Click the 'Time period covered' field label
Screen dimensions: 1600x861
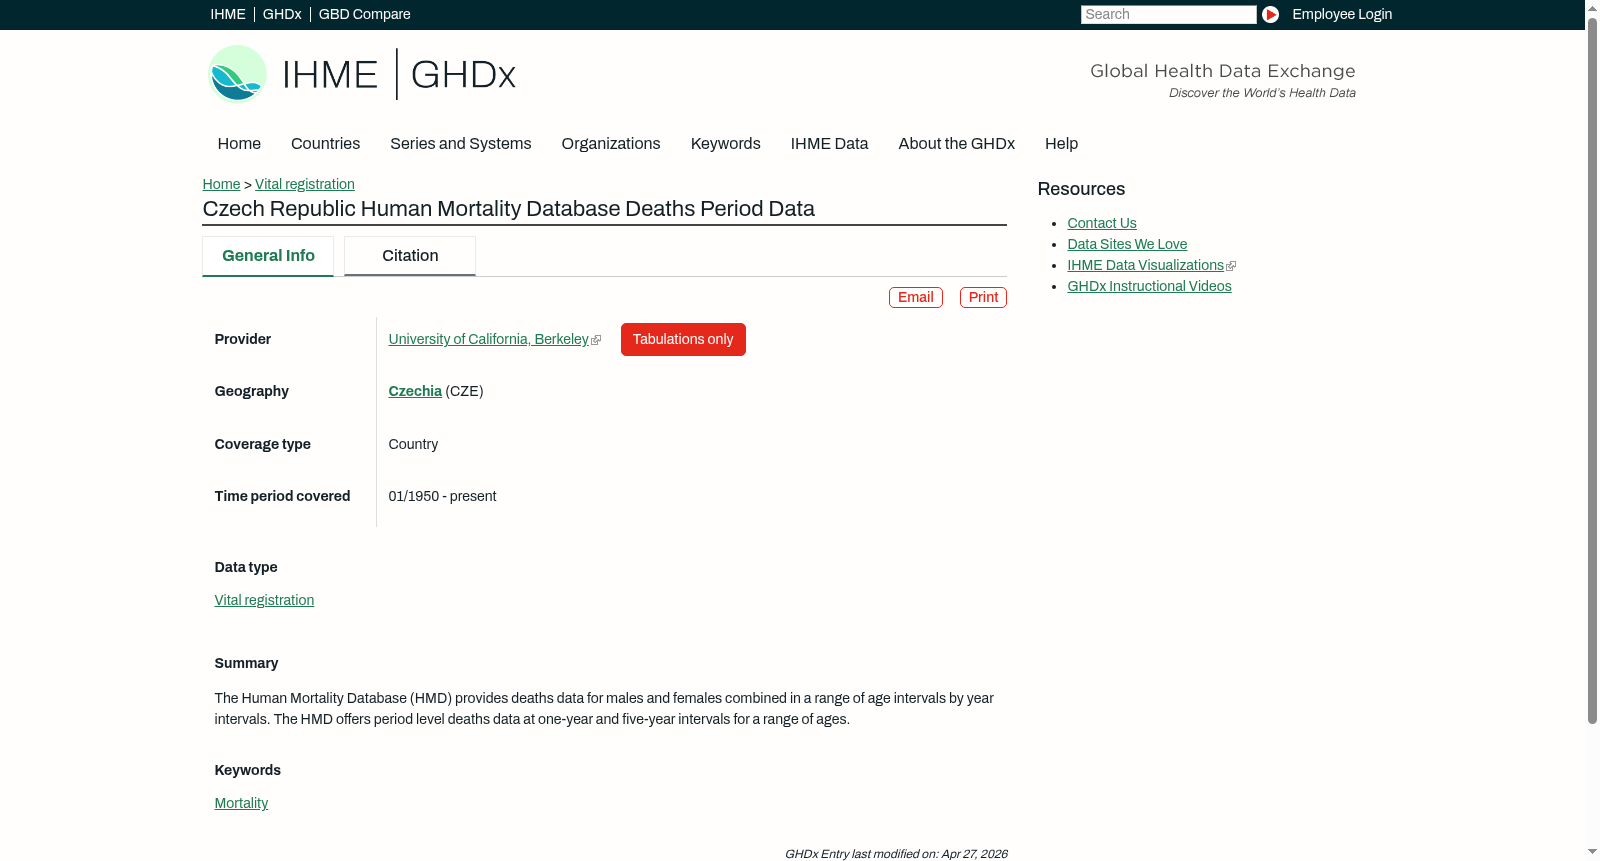282,496
